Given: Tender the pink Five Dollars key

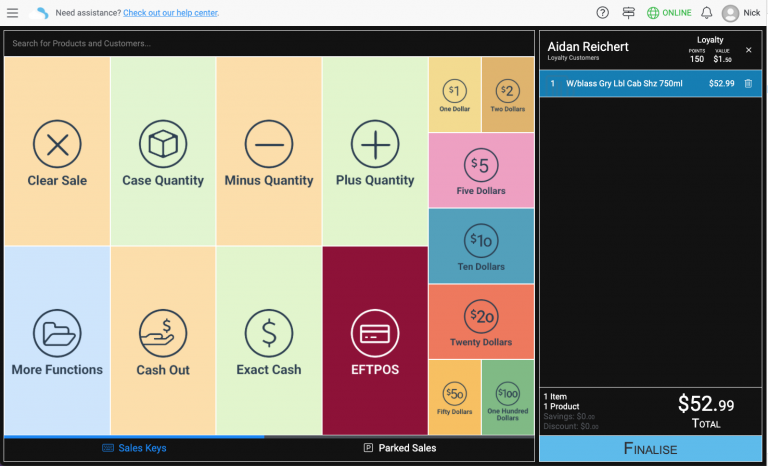Looking at the screenshot, I should click(x=481, y=170).
